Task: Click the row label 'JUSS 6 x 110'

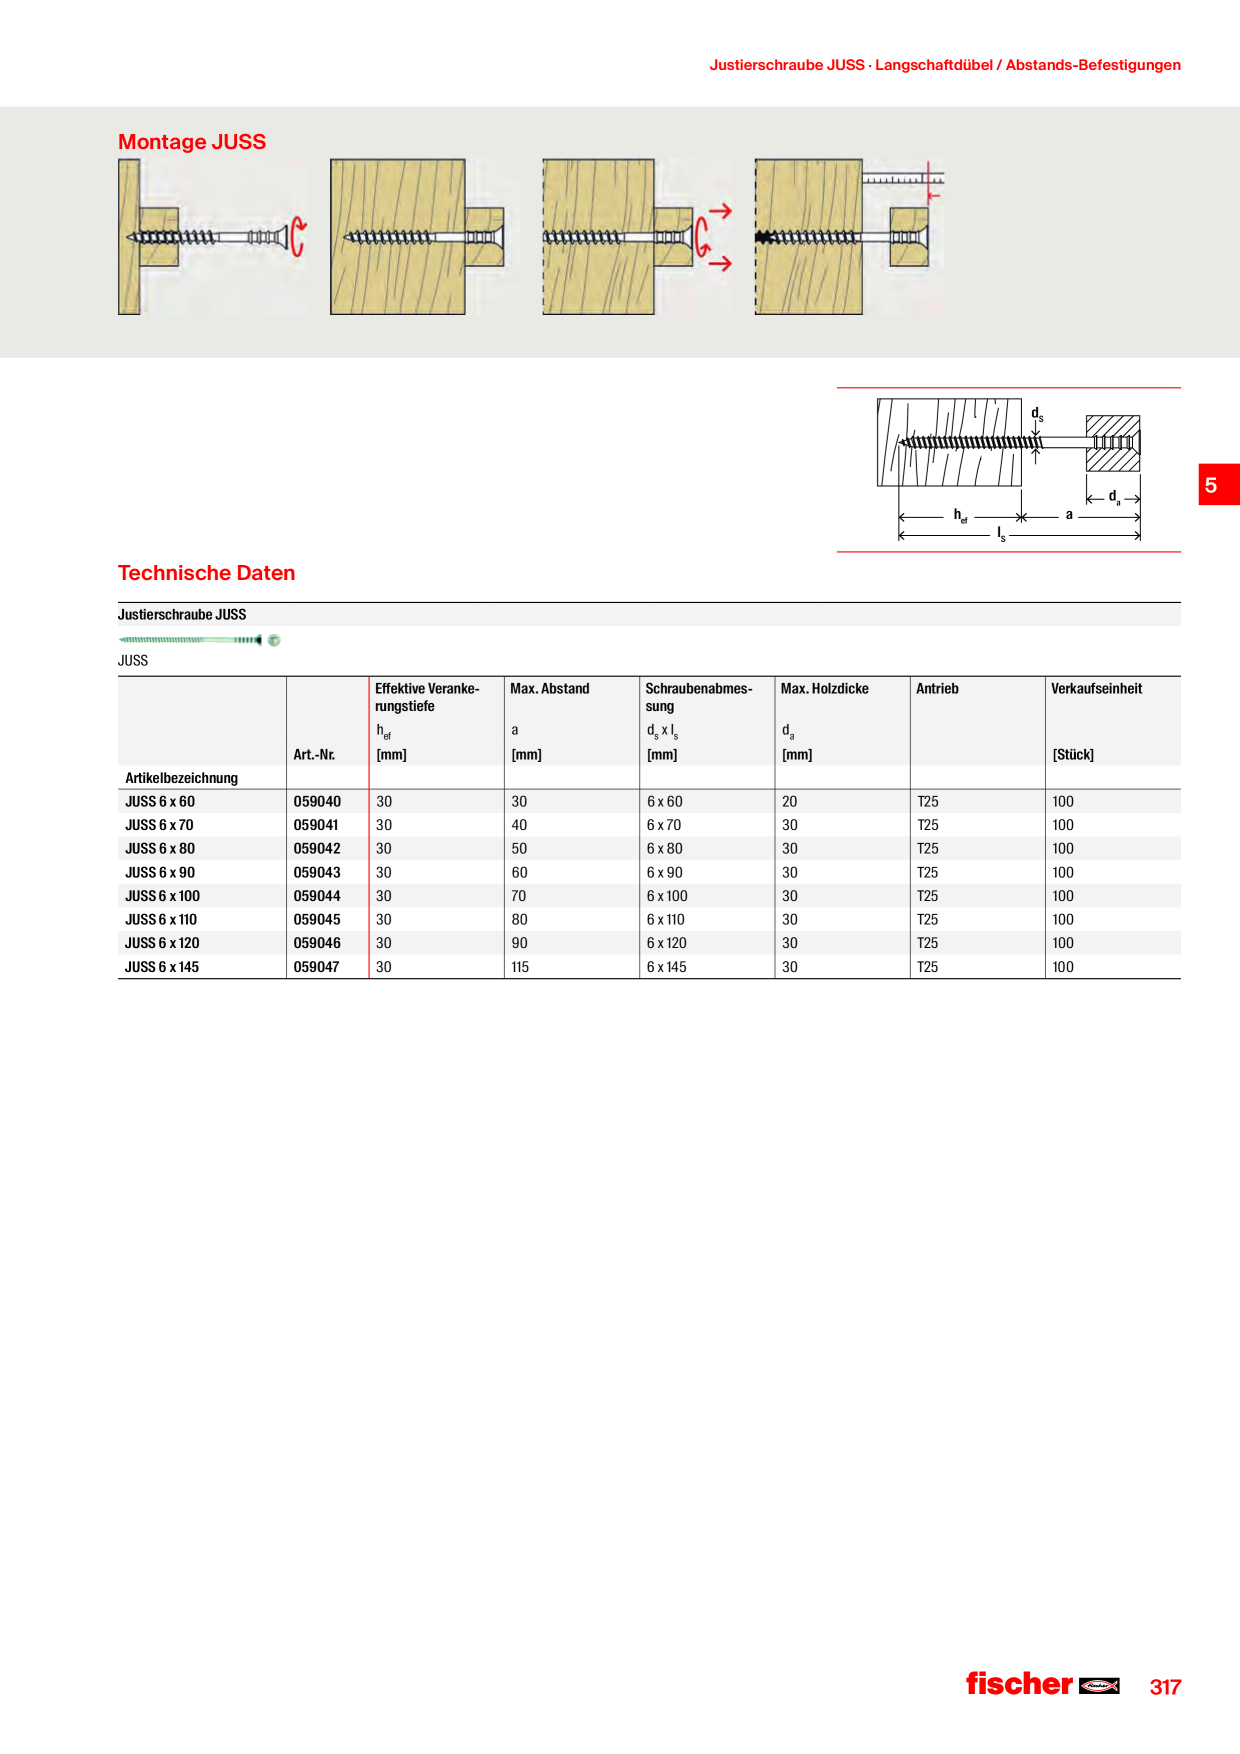Action: pyautogui.click(x=161, y=920)
